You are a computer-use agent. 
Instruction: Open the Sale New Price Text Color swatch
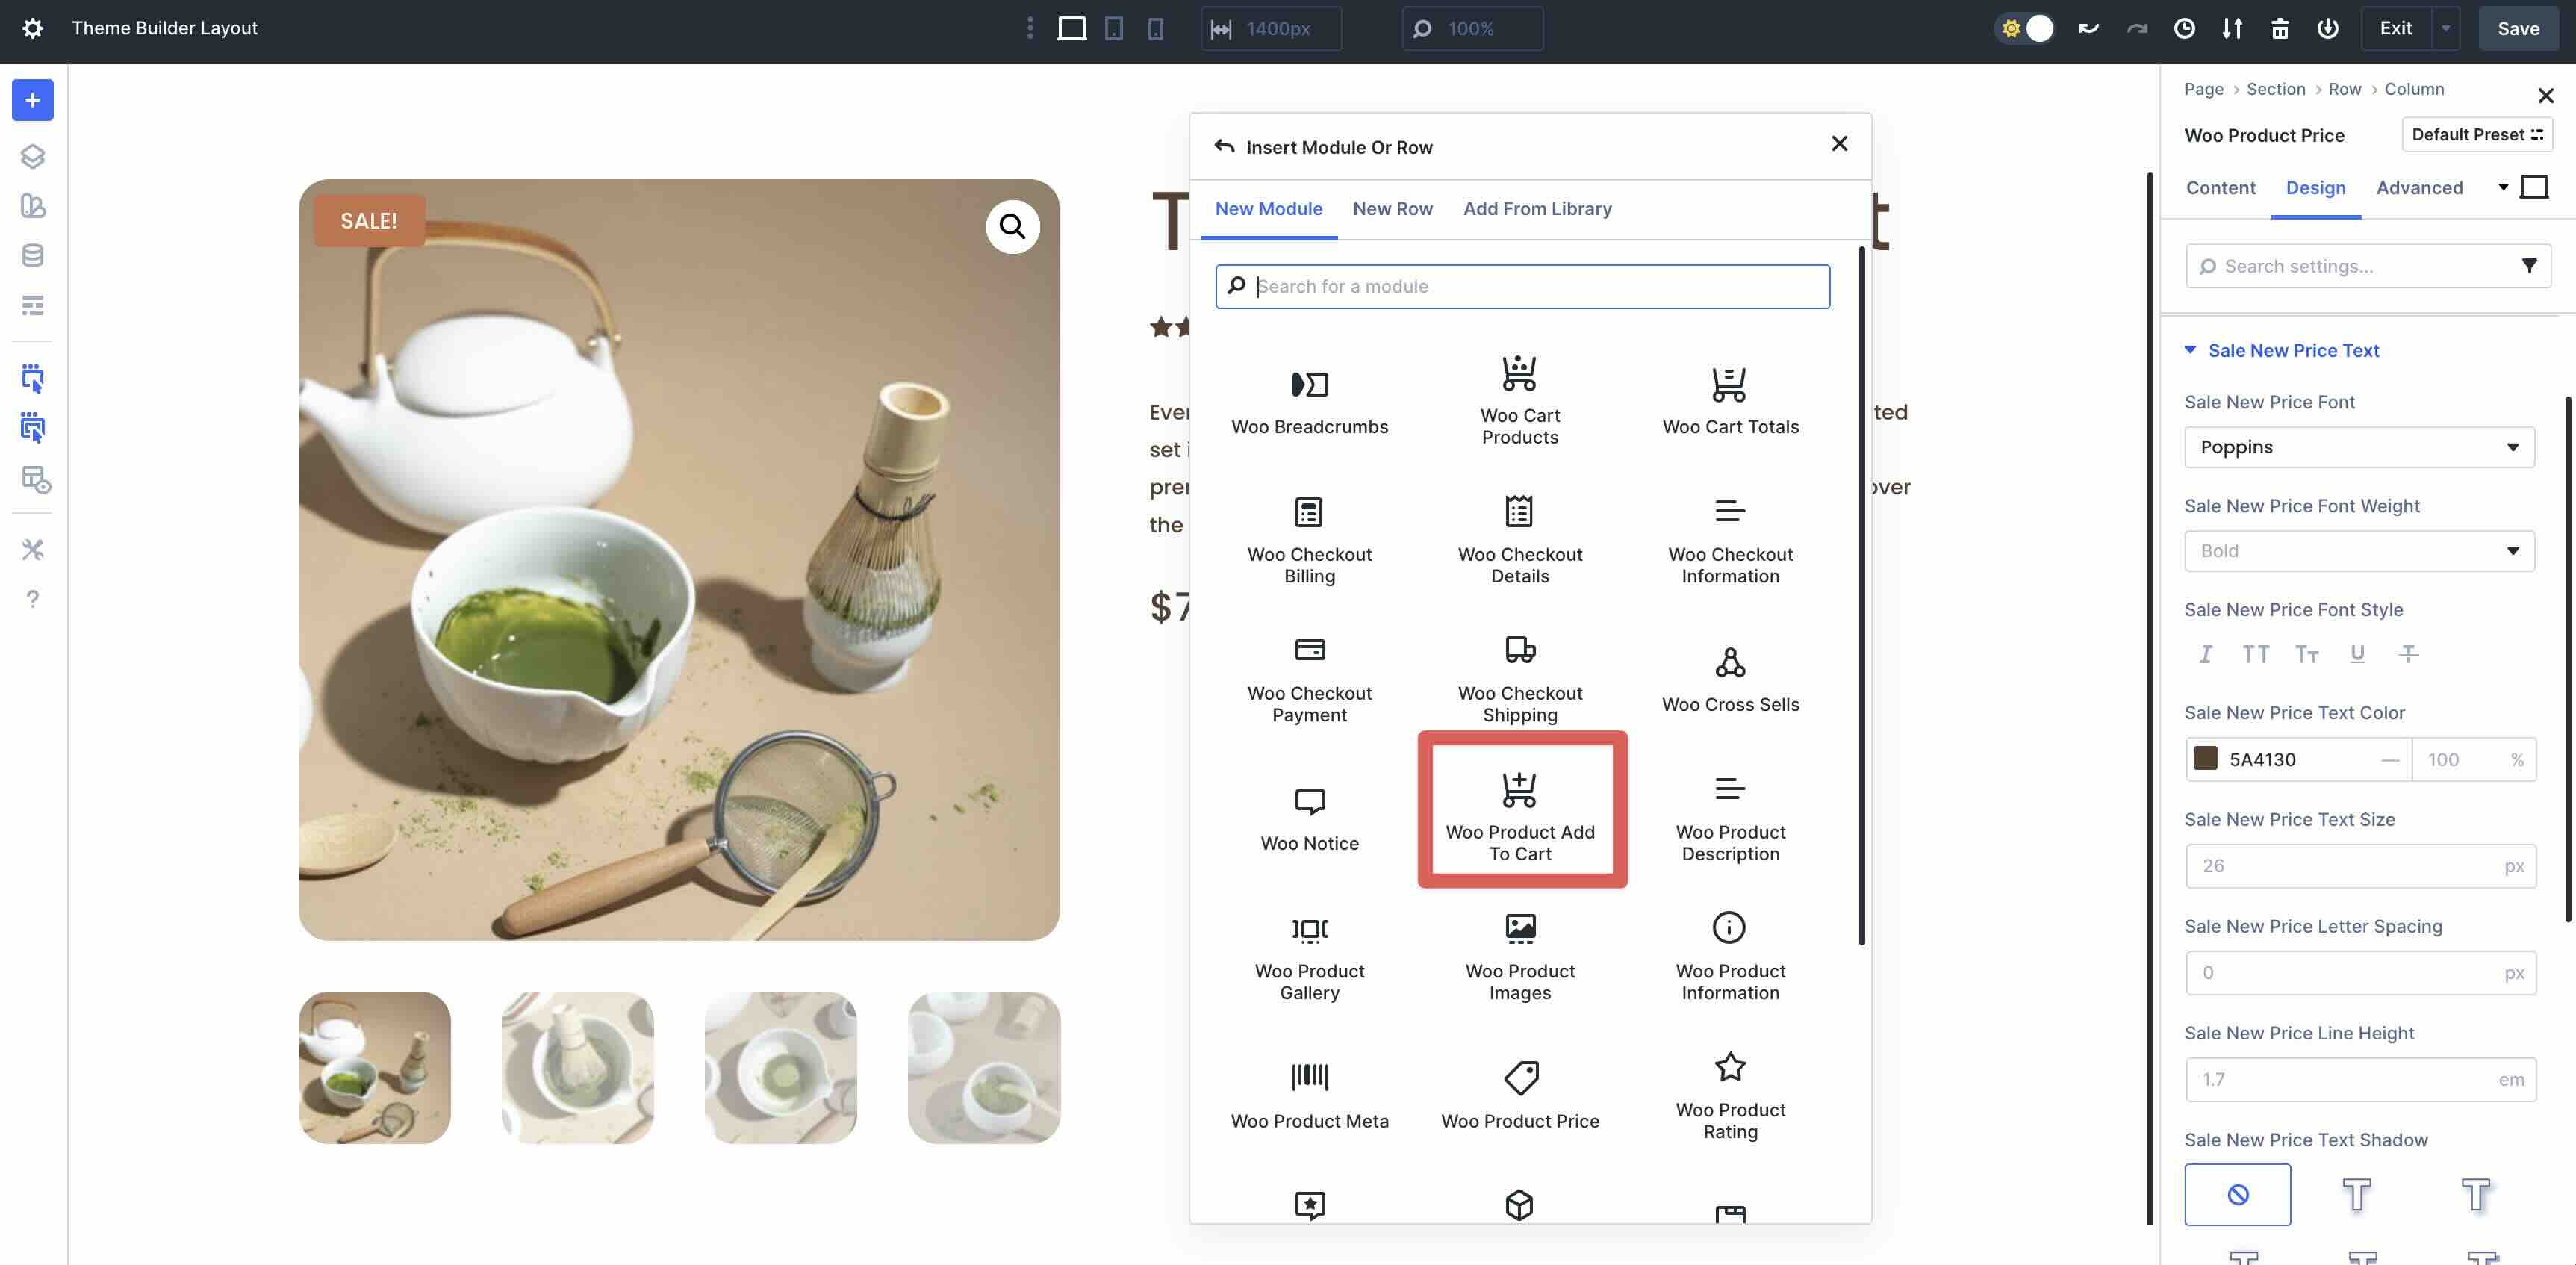2206,759
